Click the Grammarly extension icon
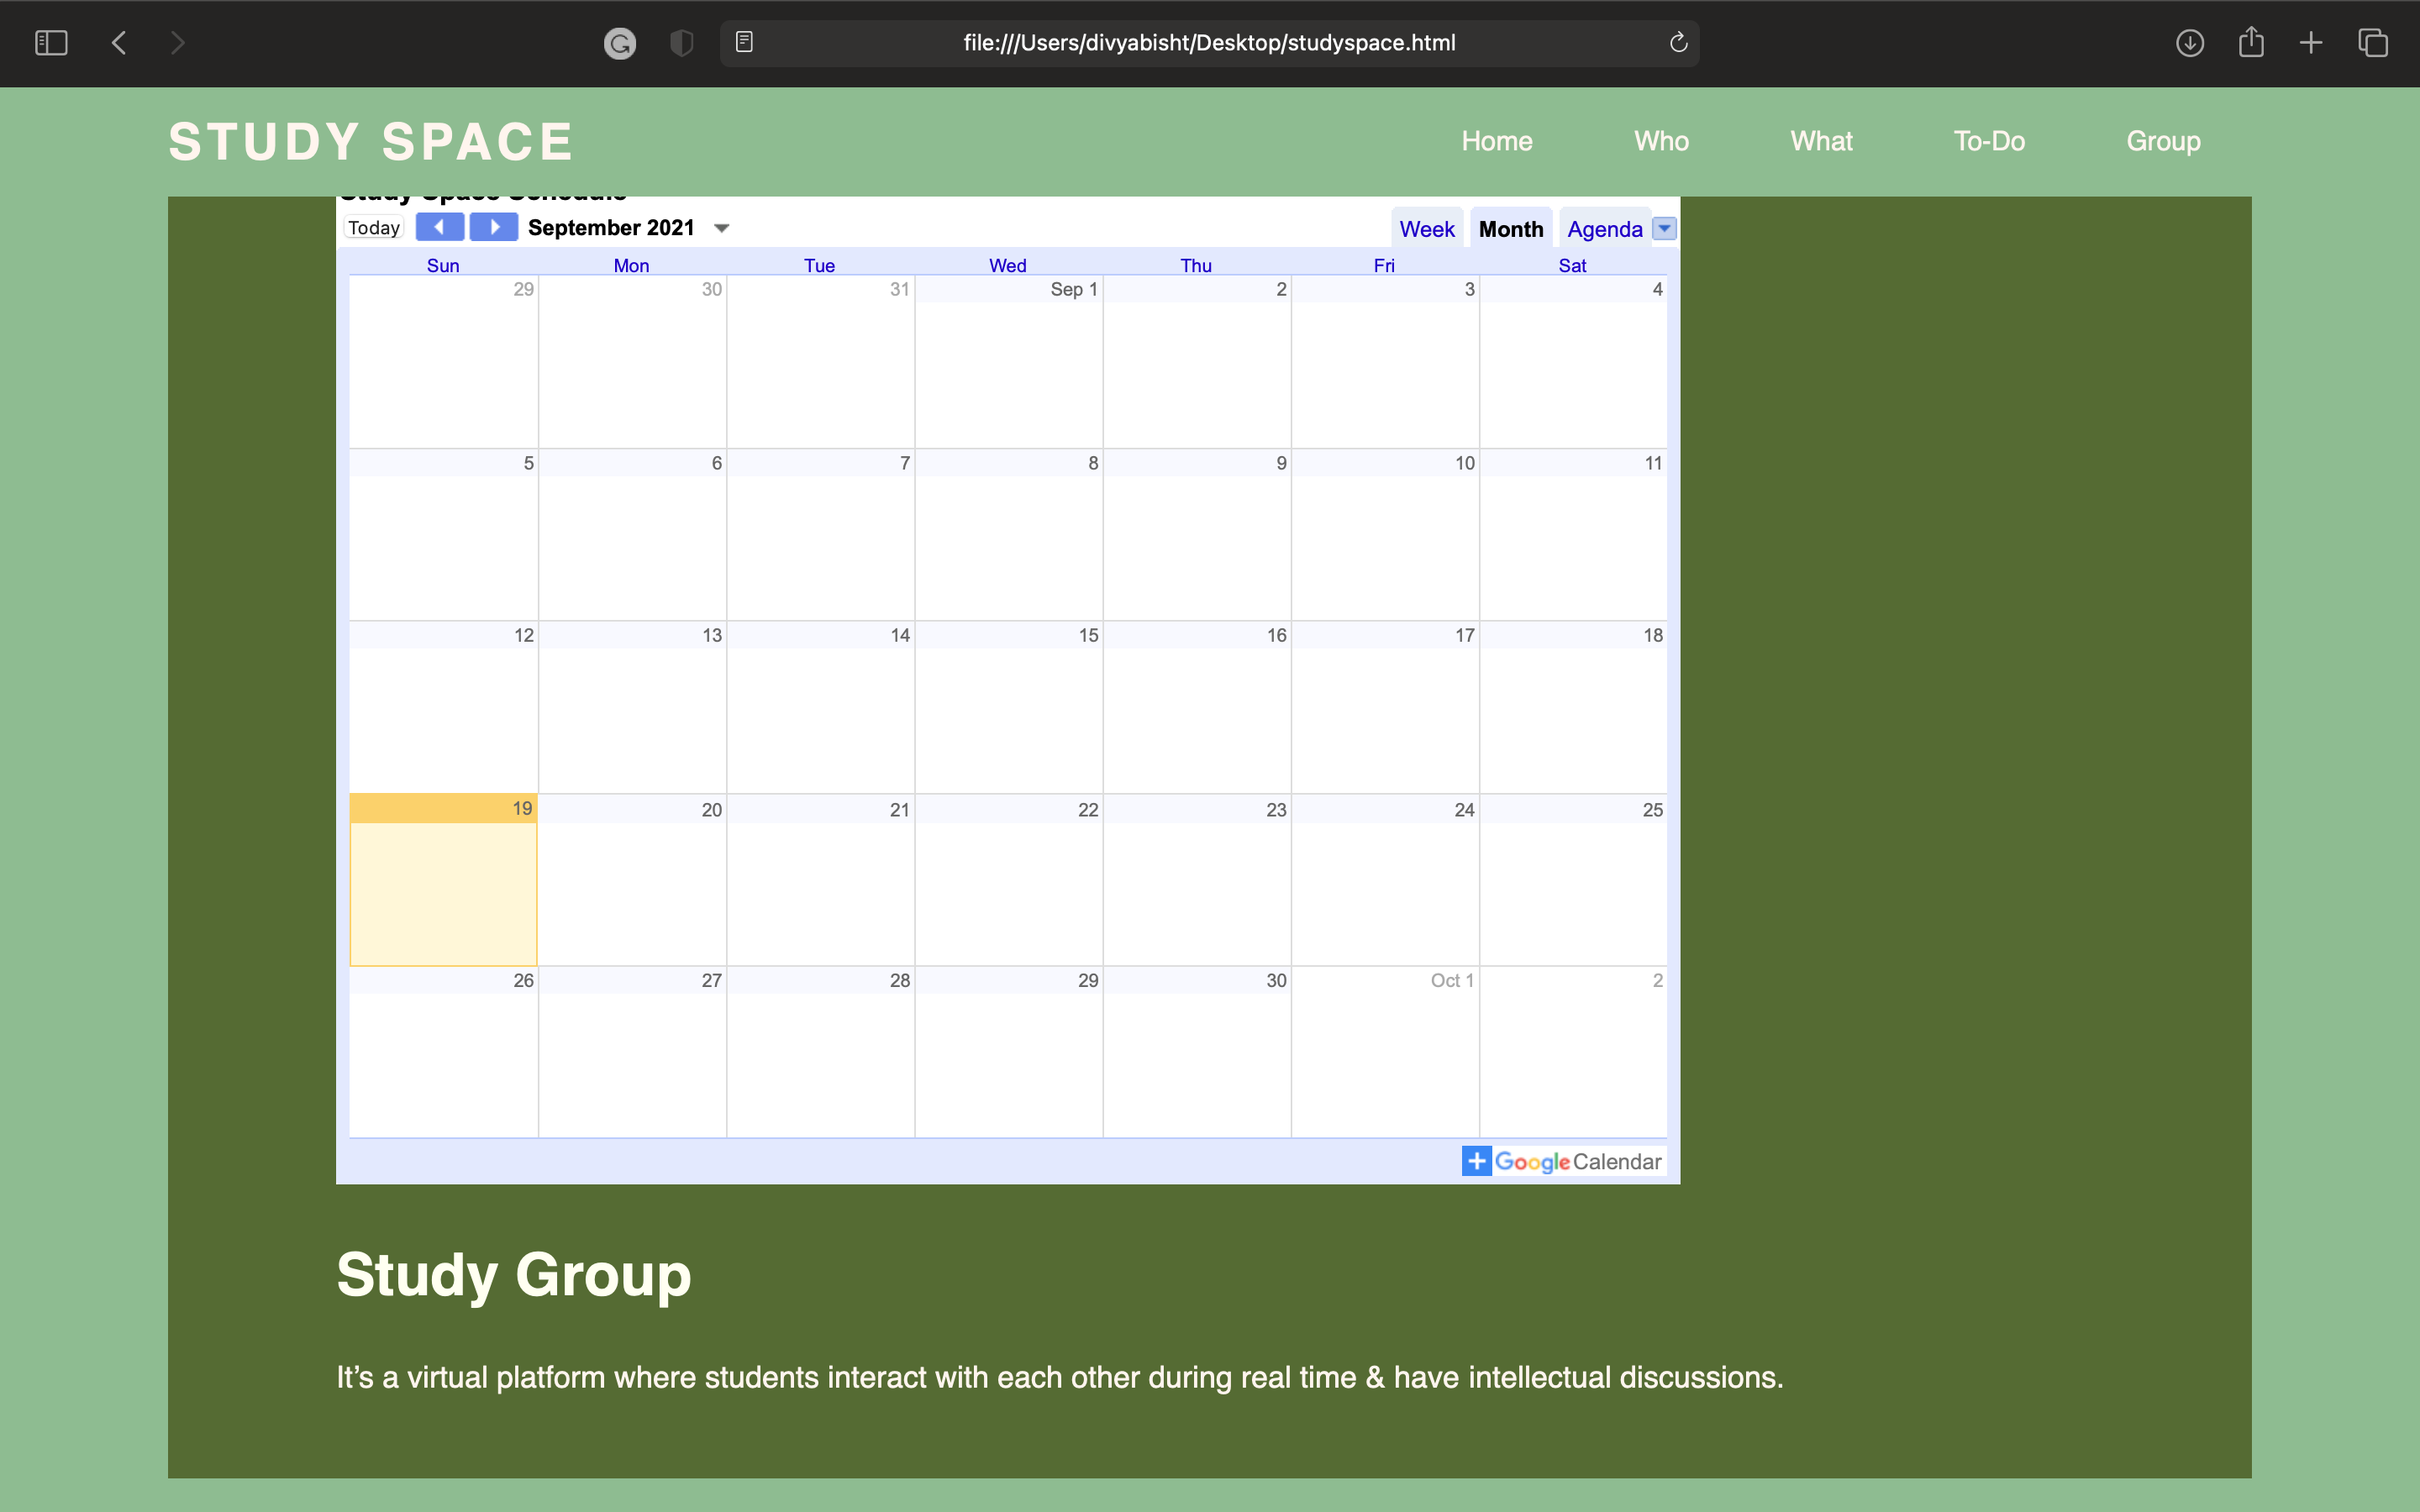This screenshot has height=1512, width=2420. [620, 43]
